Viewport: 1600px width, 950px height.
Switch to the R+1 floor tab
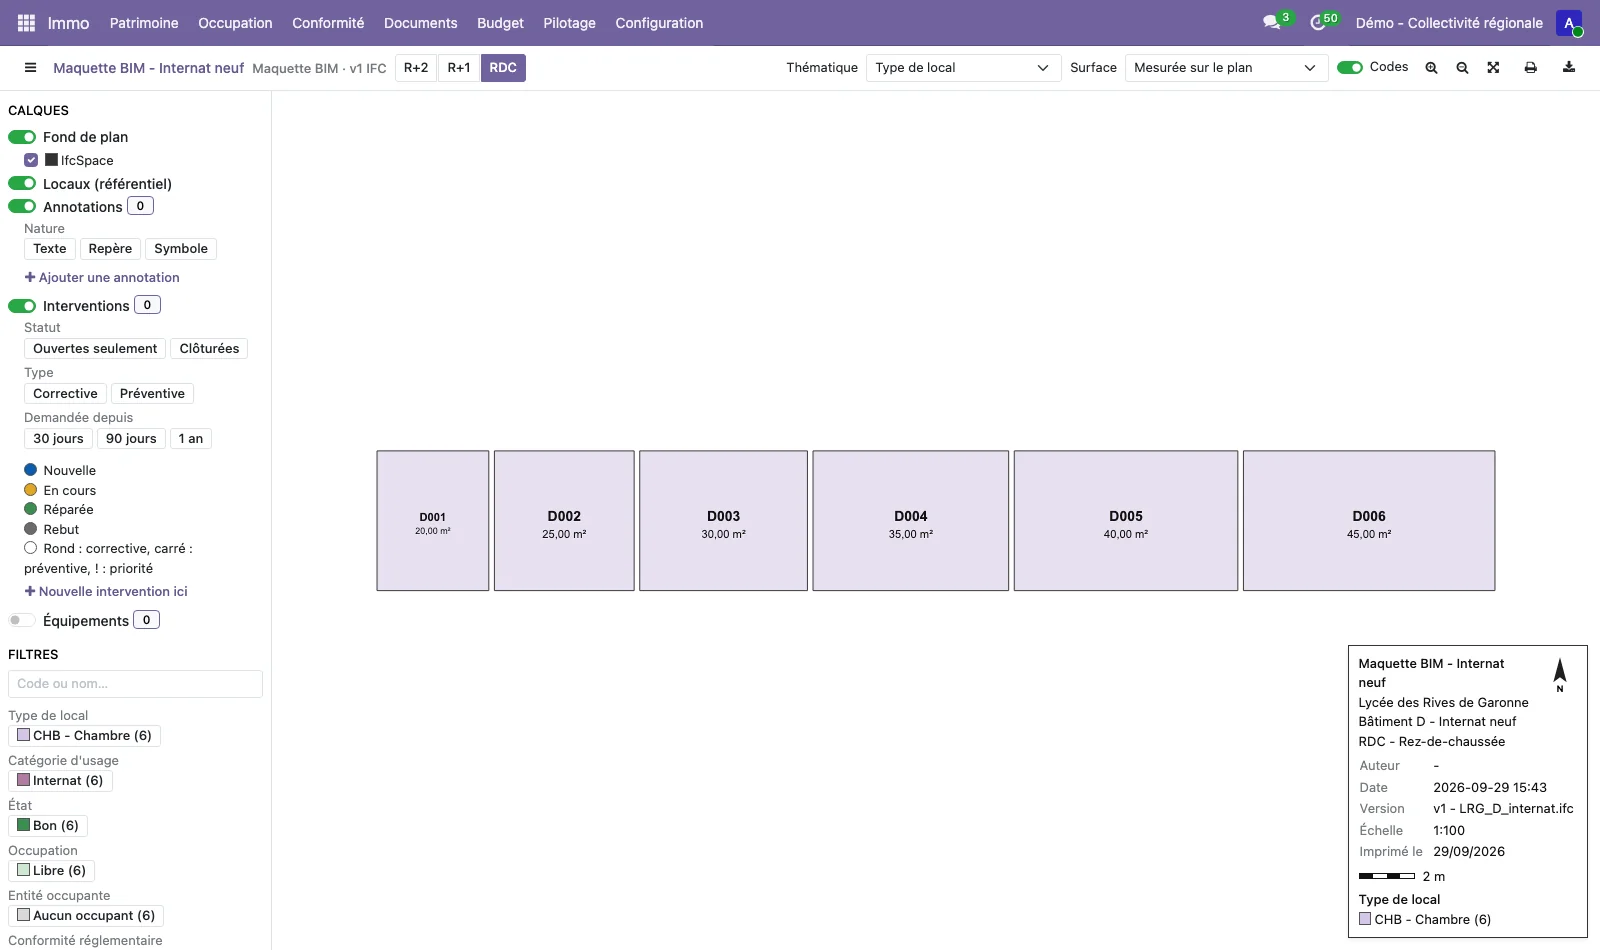point(459,68)
